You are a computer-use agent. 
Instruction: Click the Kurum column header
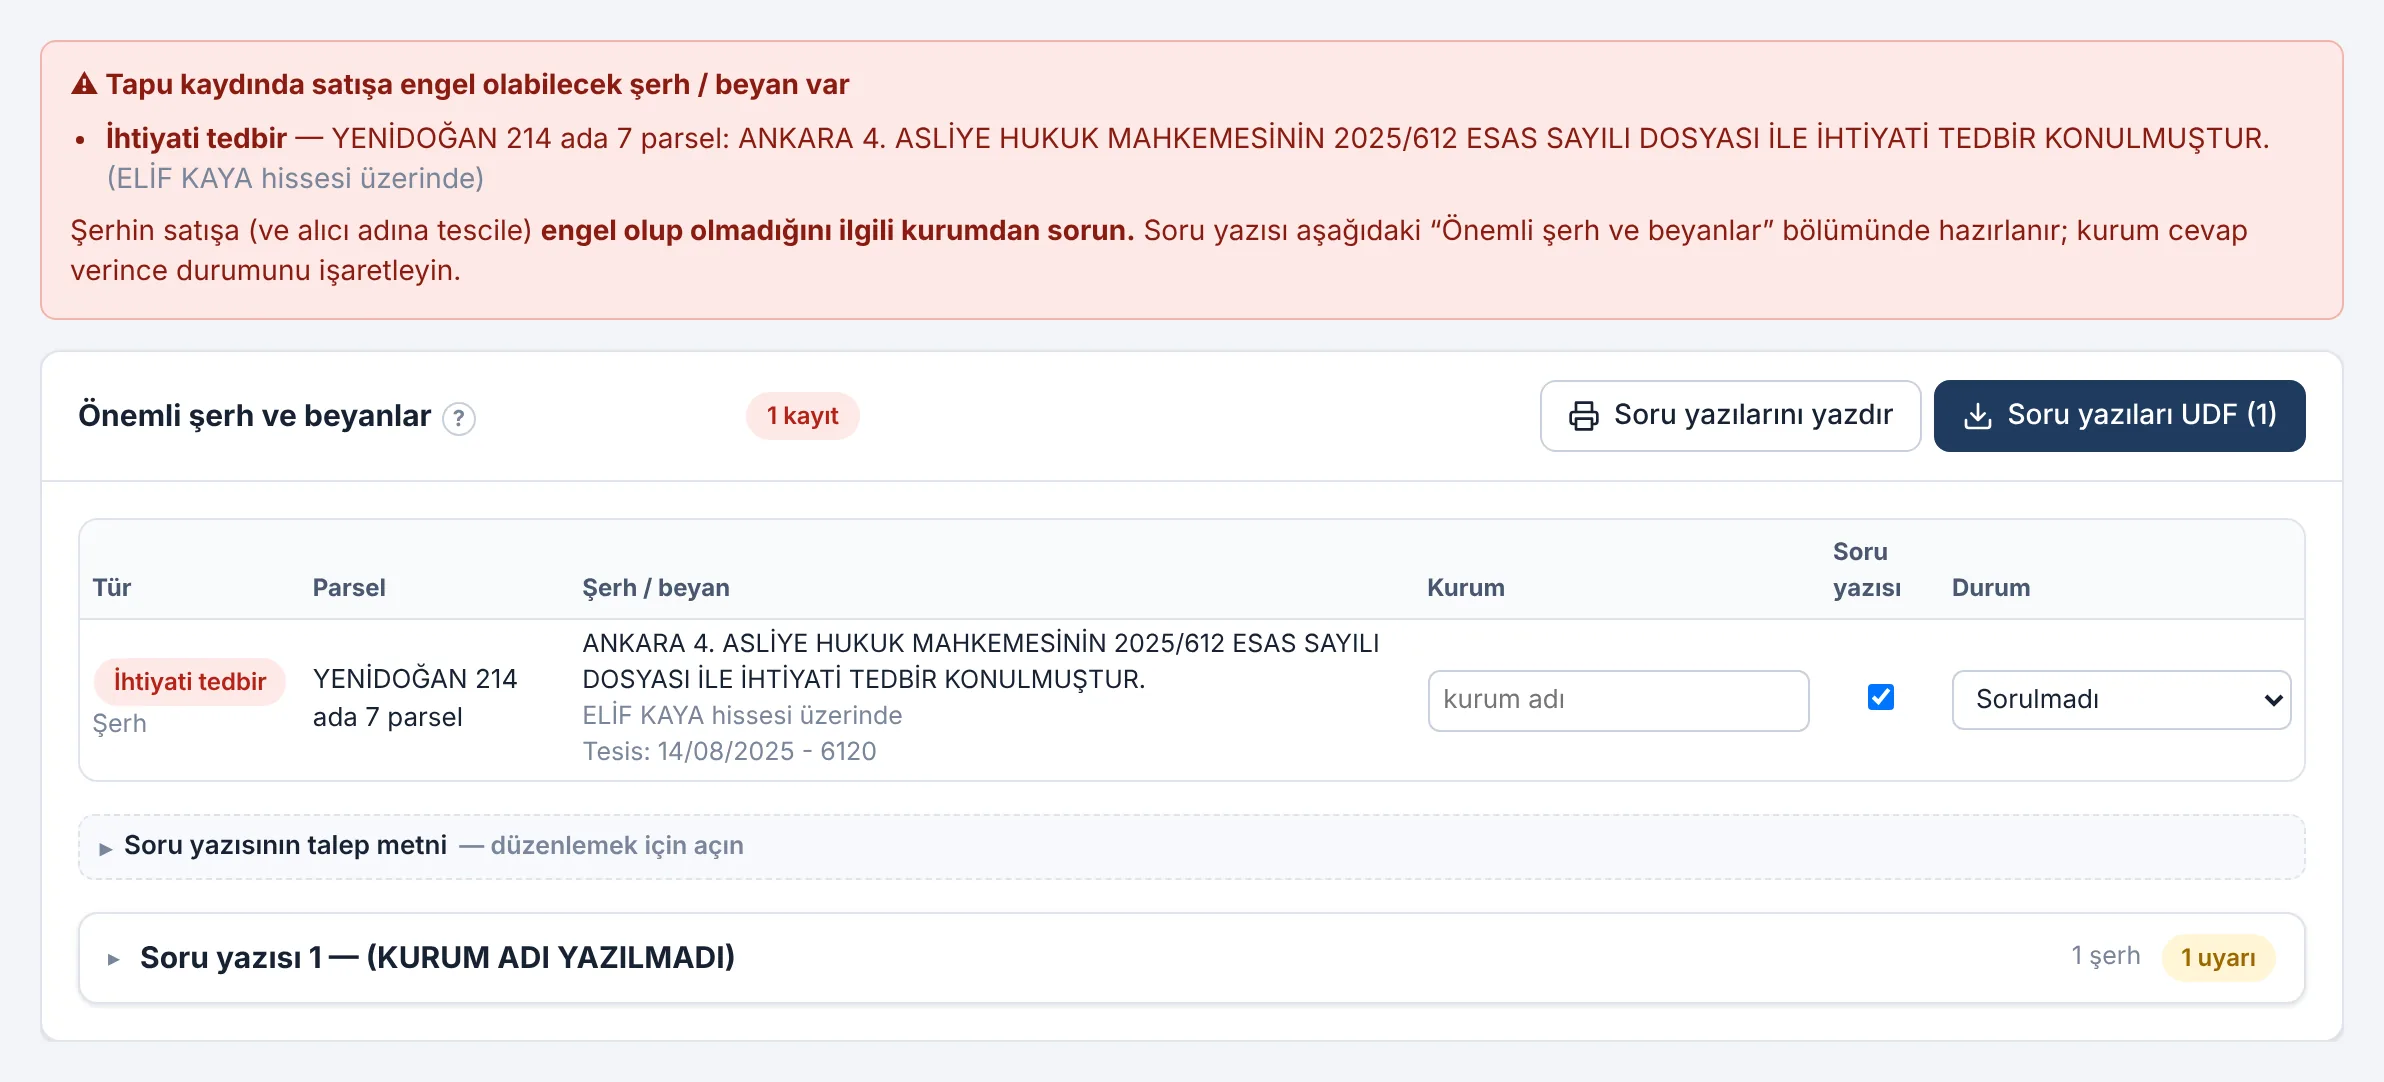(1465, 588)
